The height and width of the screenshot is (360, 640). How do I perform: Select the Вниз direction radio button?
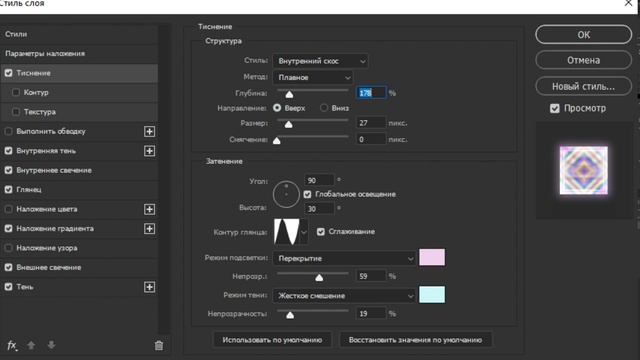tap(324, 108)
